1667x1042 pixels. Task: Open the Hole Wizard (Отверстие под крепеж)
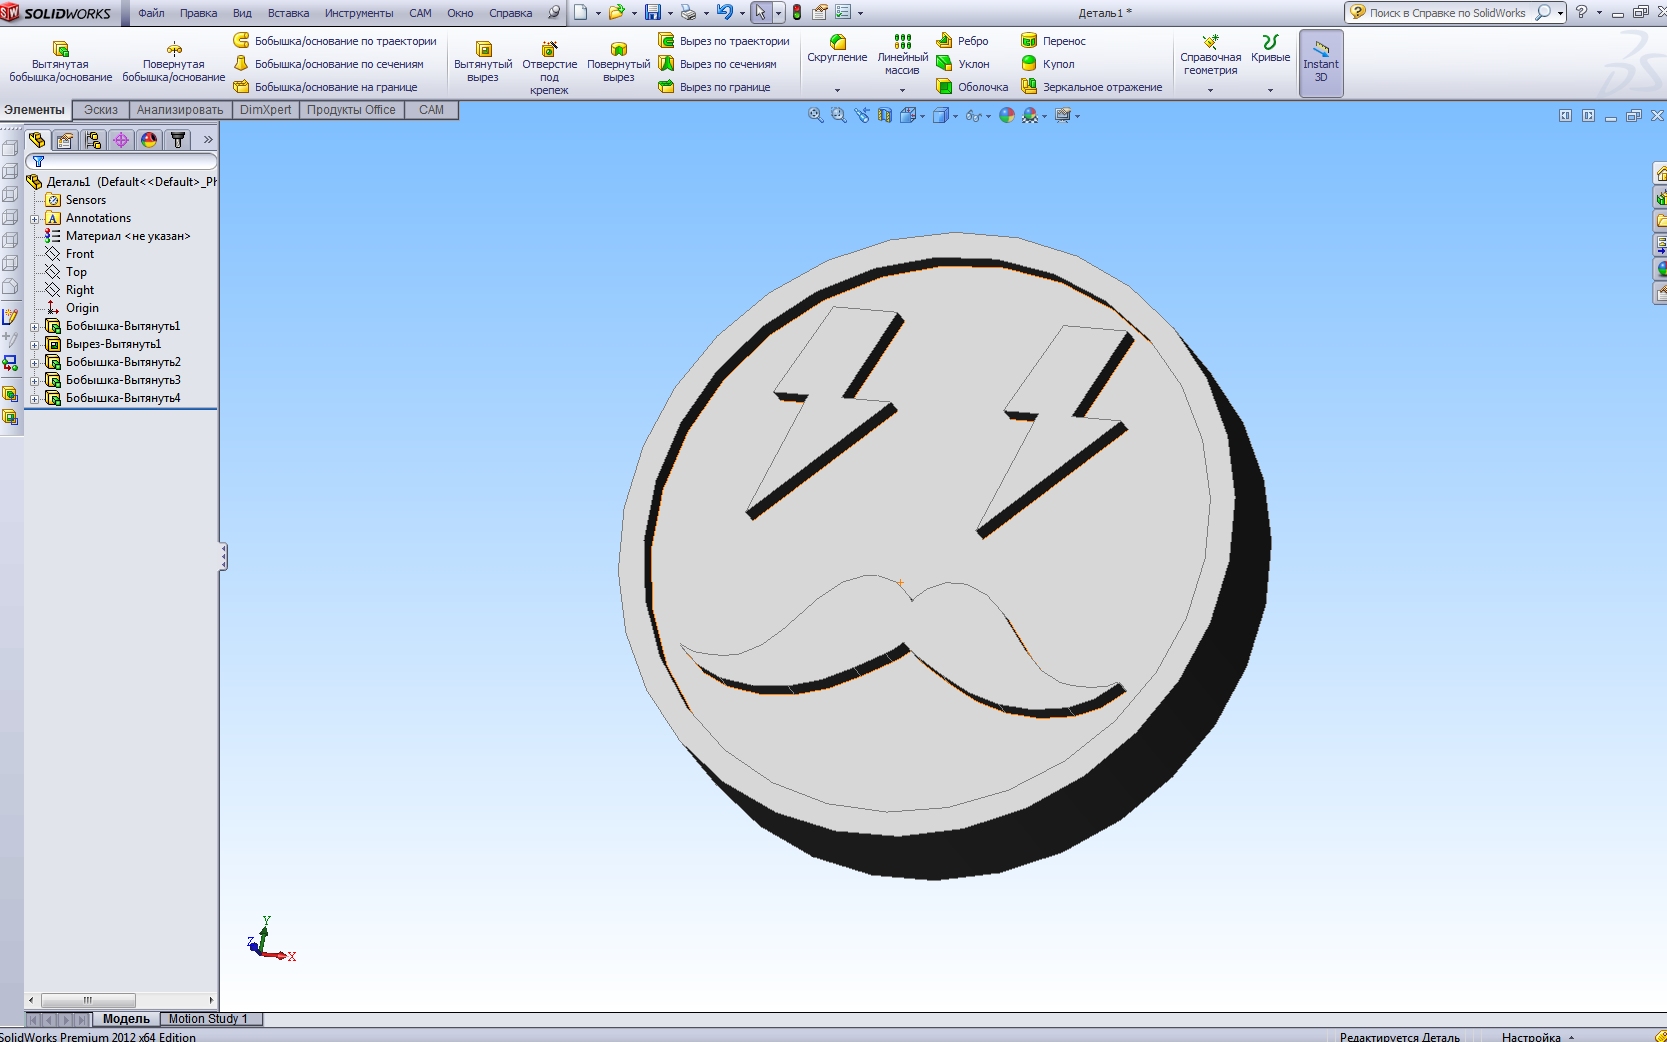(549, 68)
